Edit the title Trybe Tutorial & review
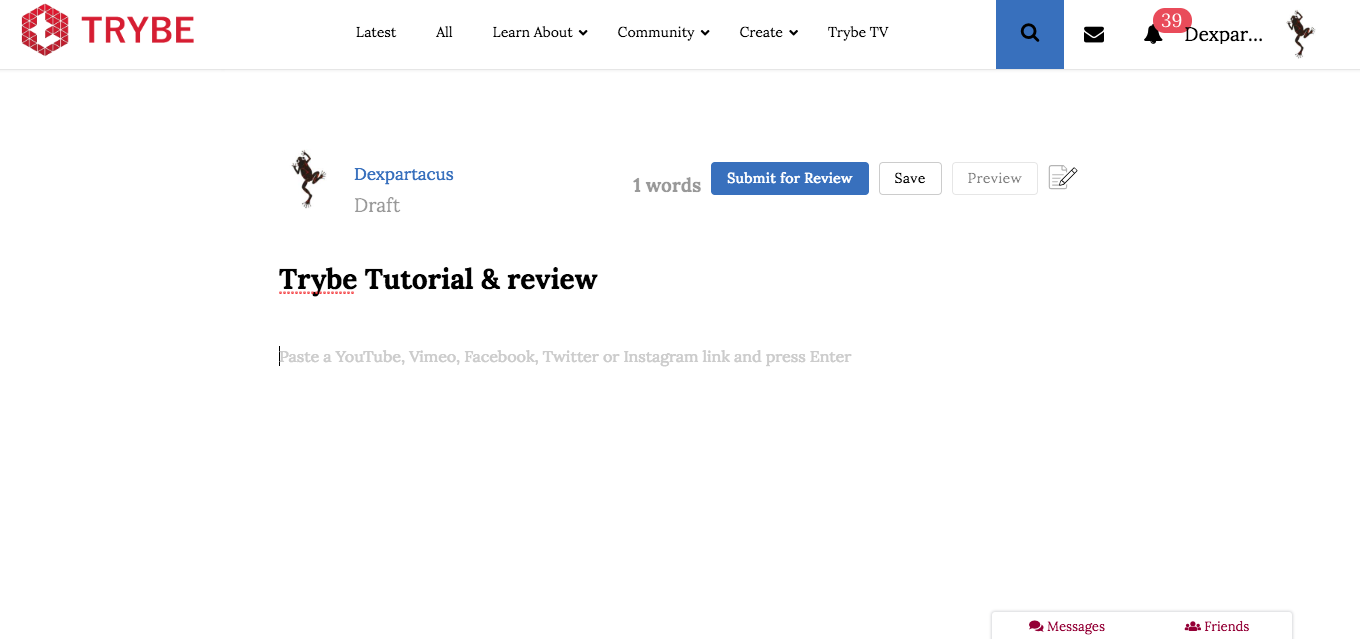The height and width of the screenshot is (639, 1360). click(x=438, y=279)
